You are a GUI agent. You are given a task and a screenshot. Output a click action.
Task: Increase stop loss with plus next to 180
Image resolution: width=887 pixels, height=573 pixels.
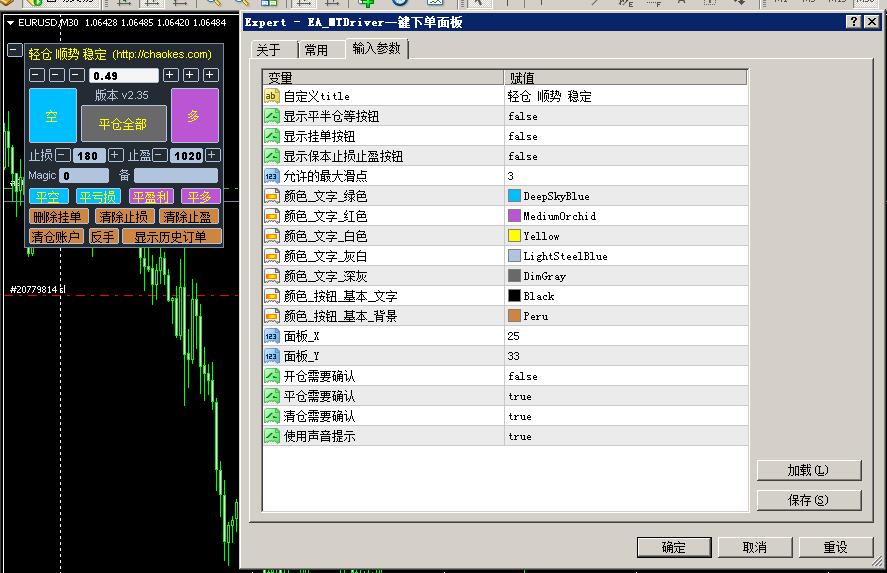point(116,155)
